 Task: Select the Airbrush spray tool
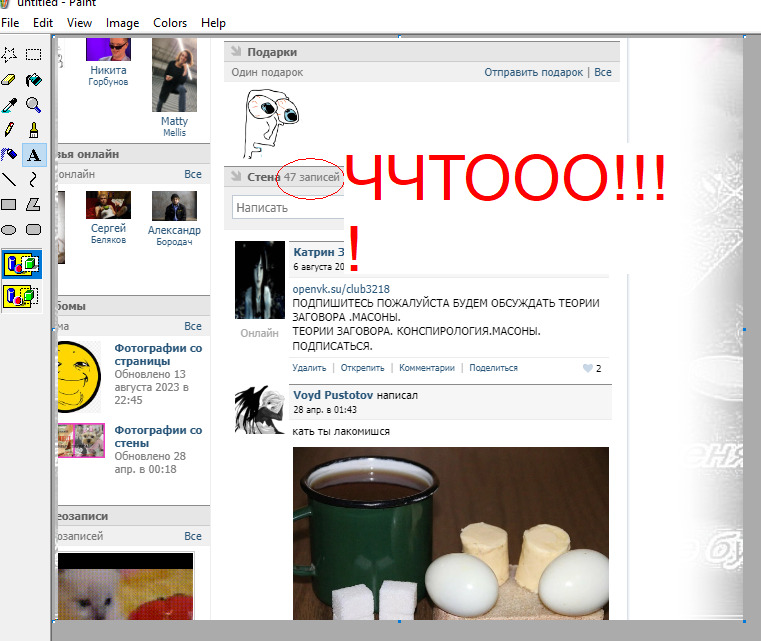[9, 155]
